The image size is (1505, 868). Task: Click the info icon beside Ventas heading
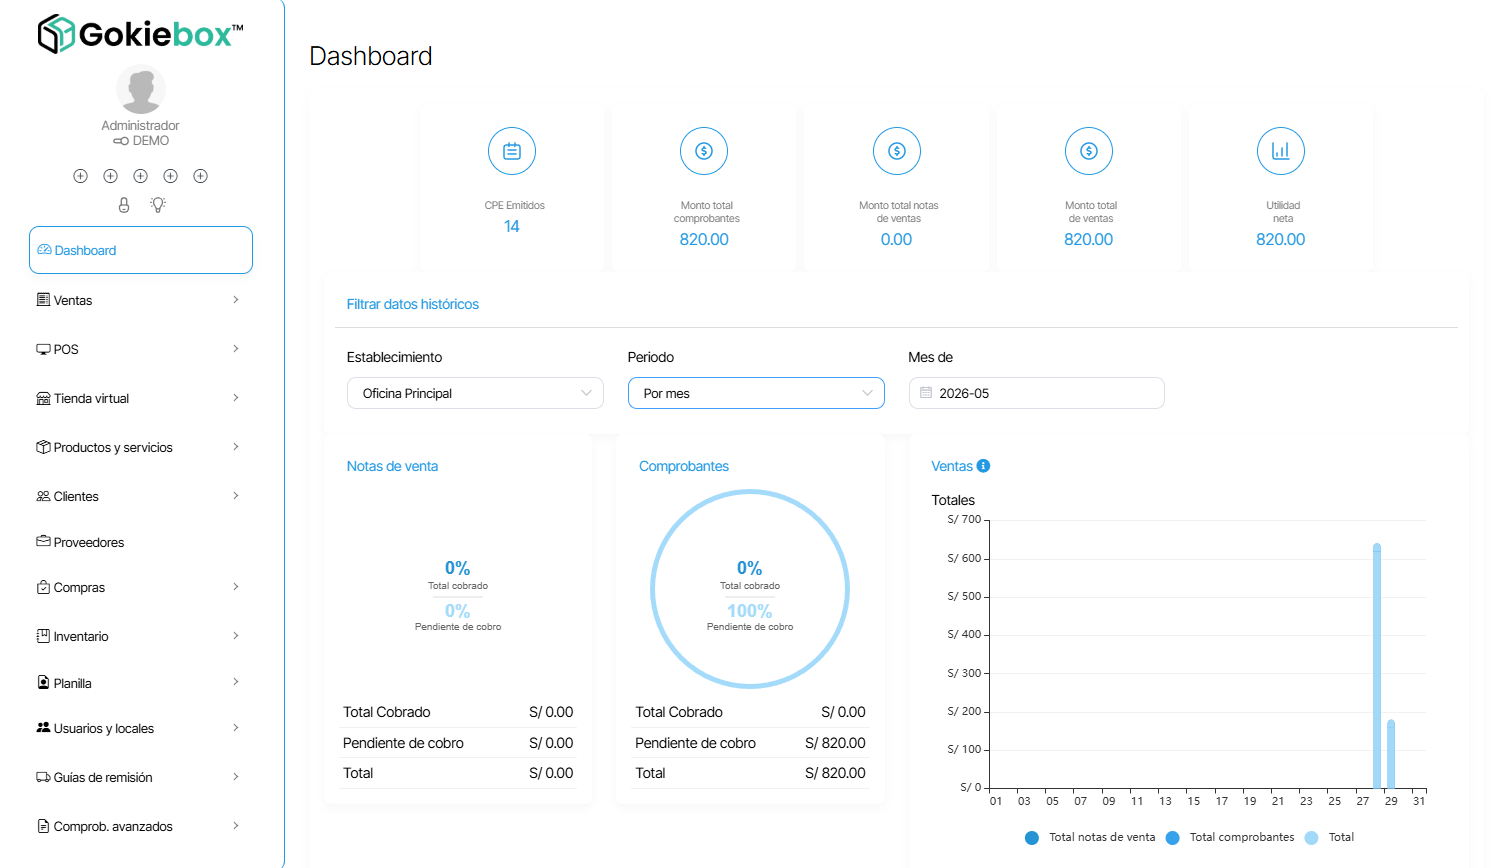point(983,466)
